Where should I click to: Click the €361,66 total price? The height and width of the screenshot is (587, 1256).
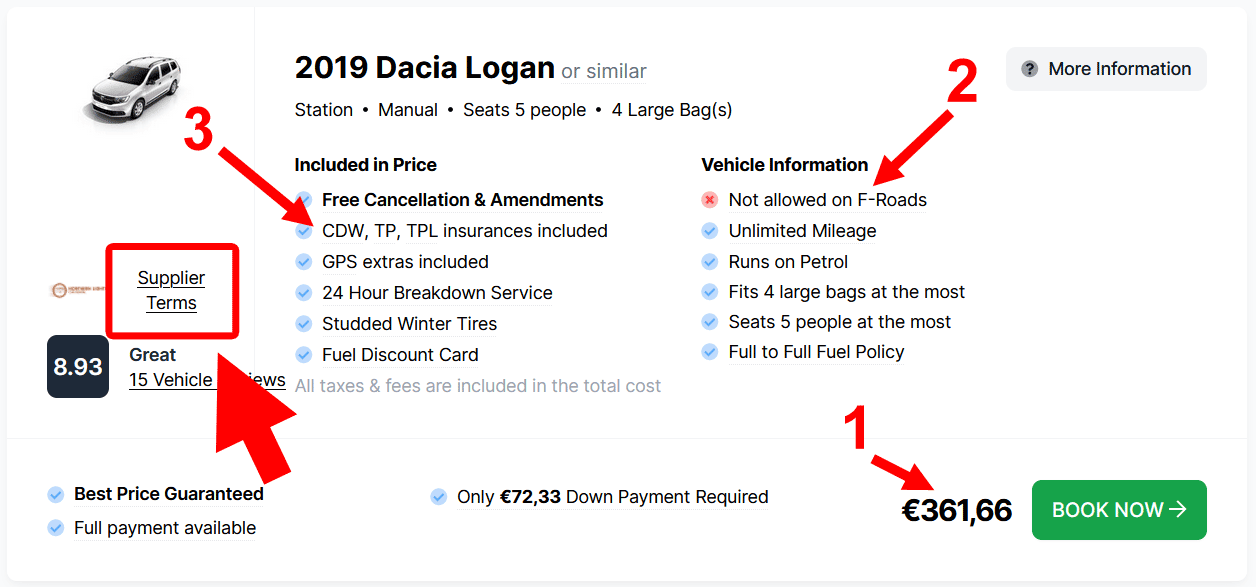click(x=957, y=511)
